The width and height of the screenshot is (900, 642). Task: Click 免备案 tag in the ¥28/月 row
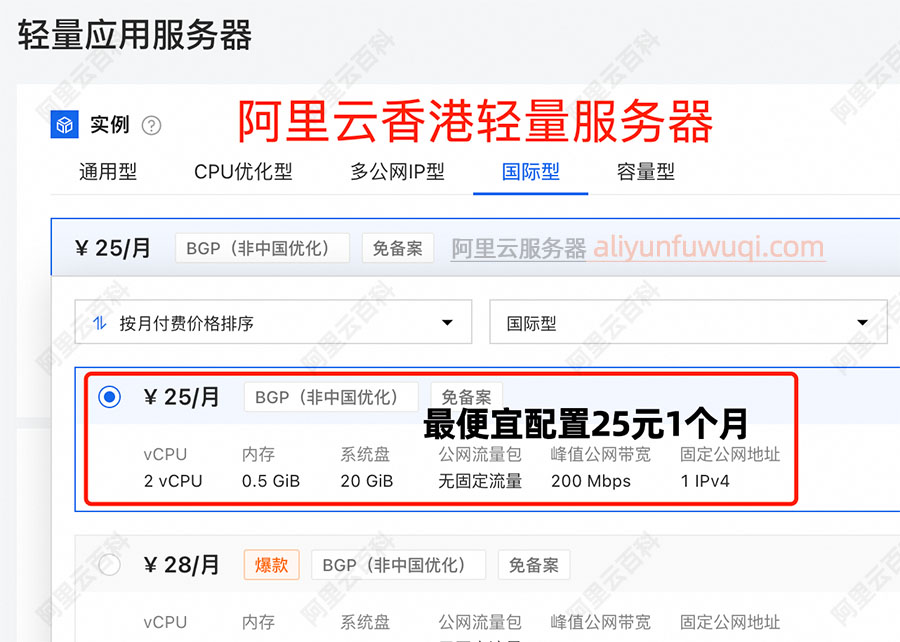(534, 565)
